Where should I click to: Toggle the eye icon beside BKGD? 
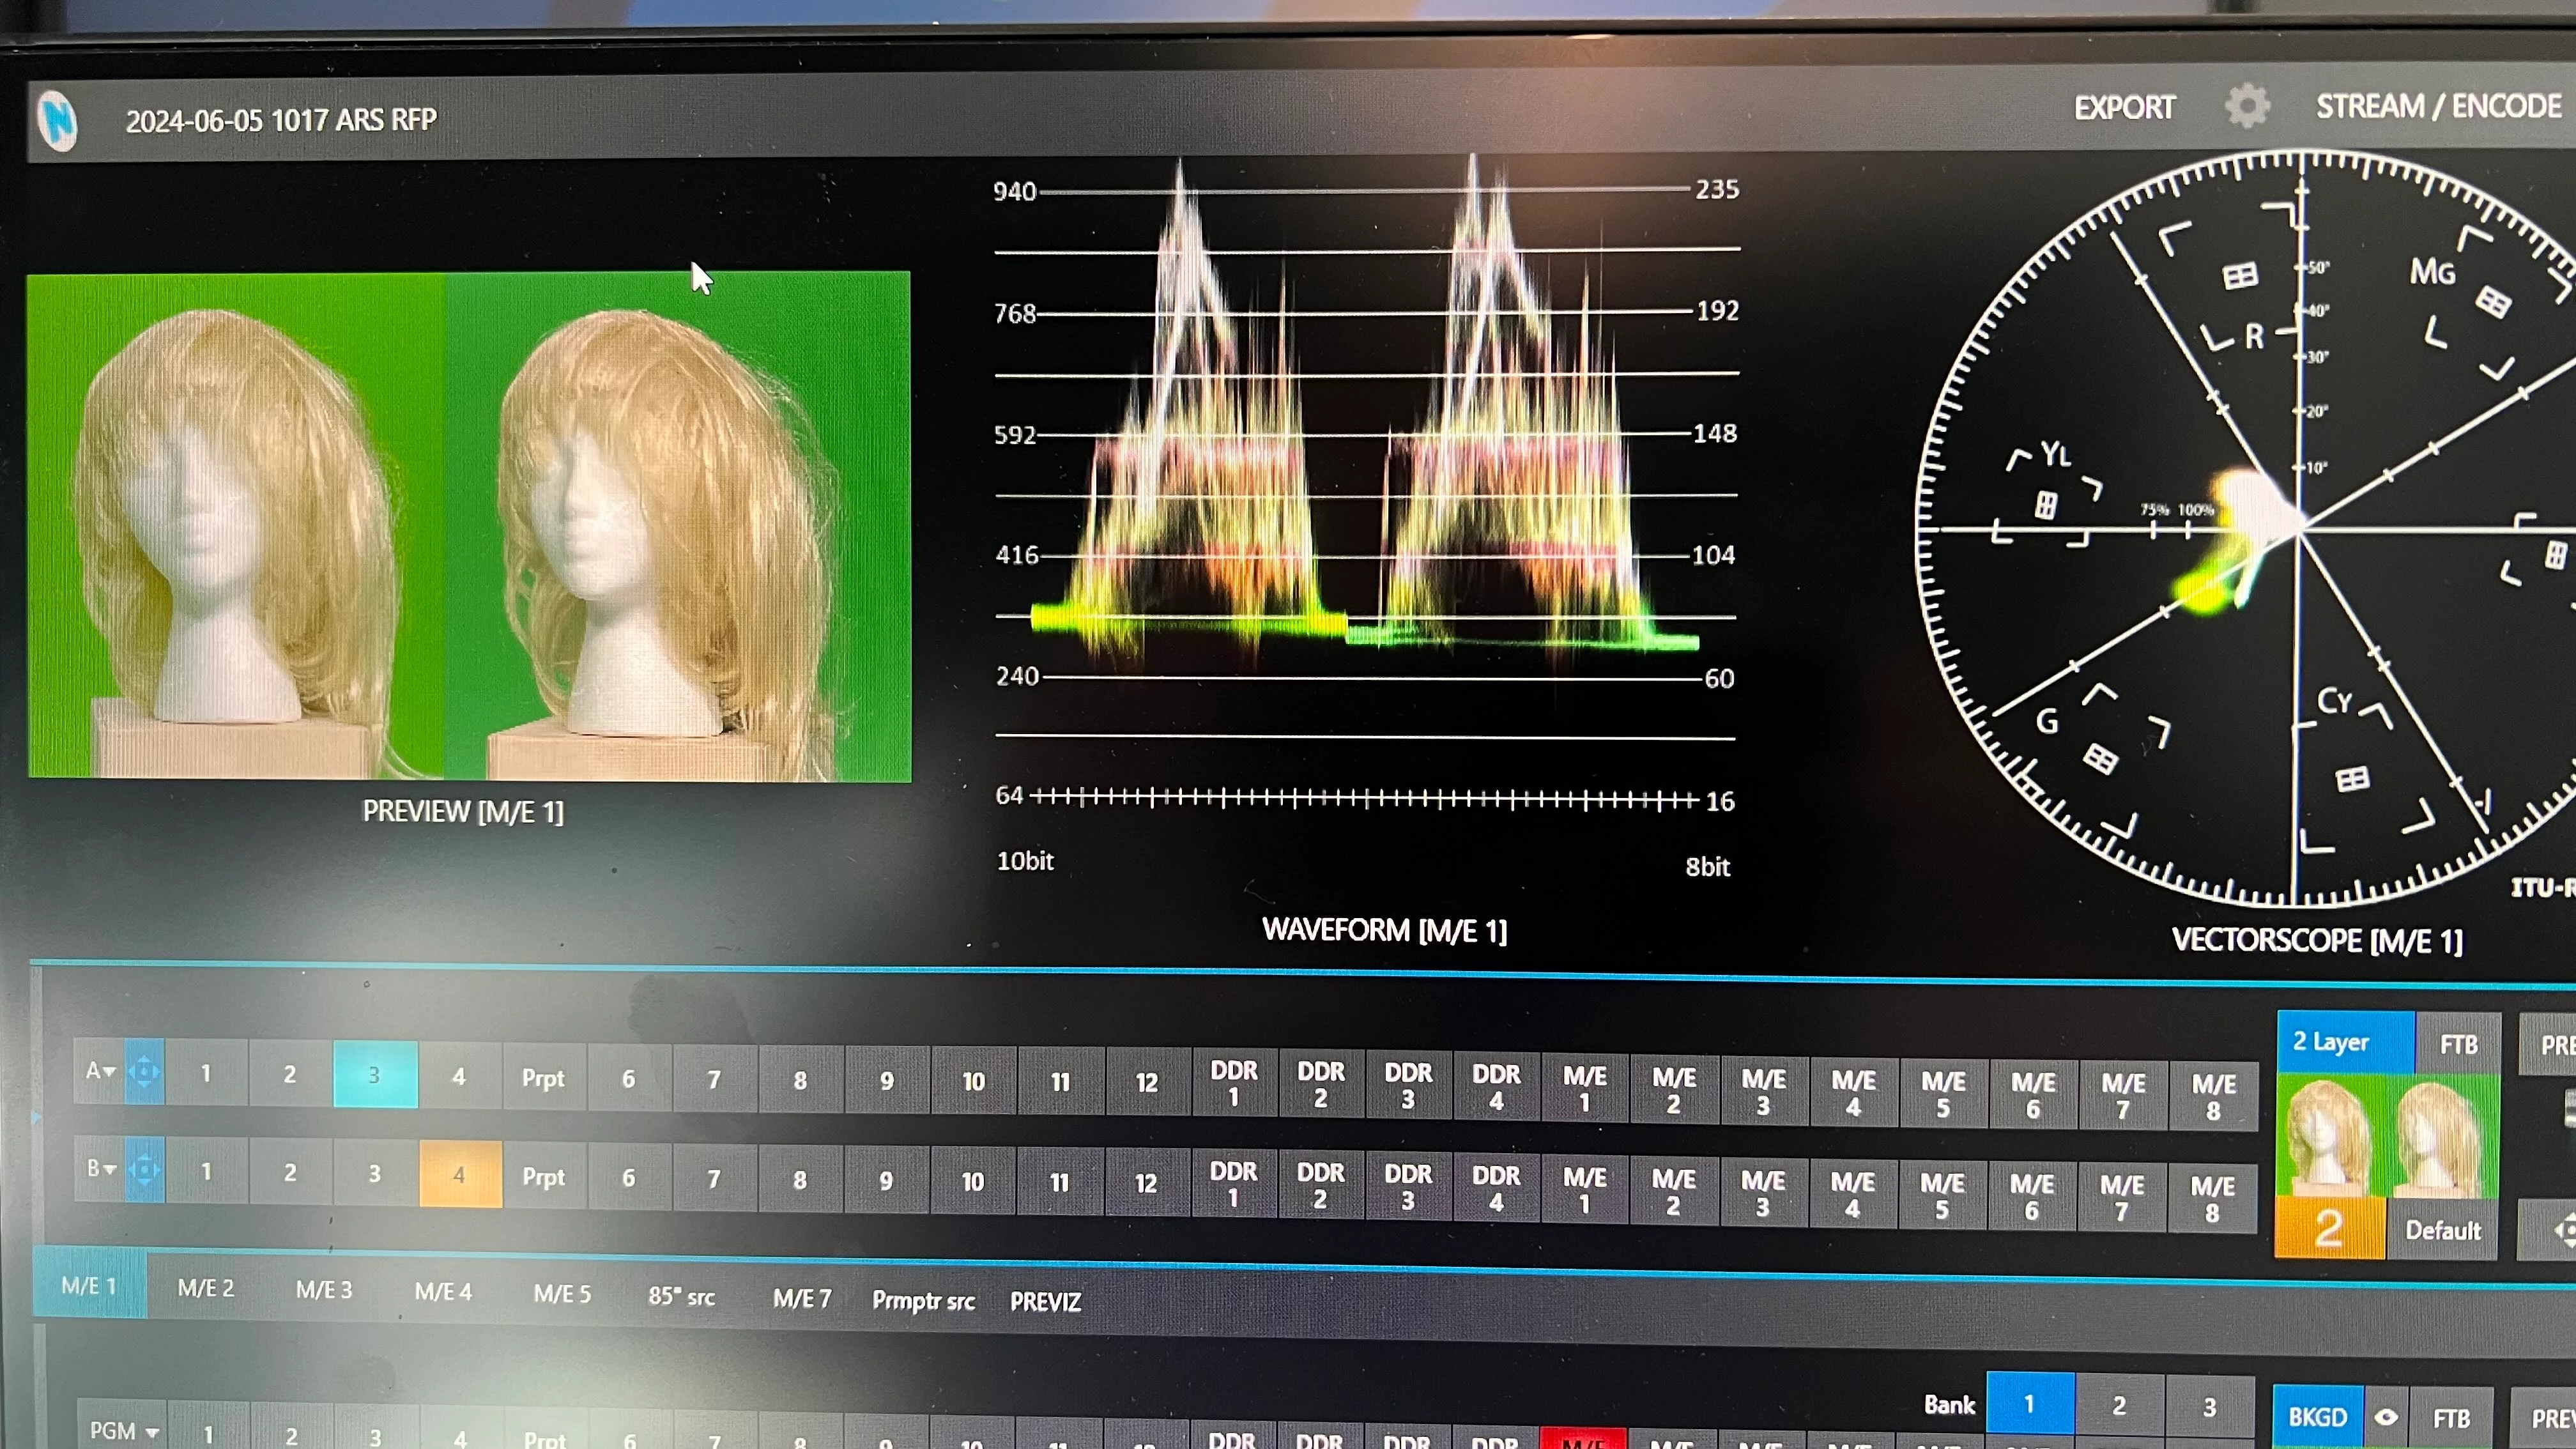click(x=2386, y=1417)
